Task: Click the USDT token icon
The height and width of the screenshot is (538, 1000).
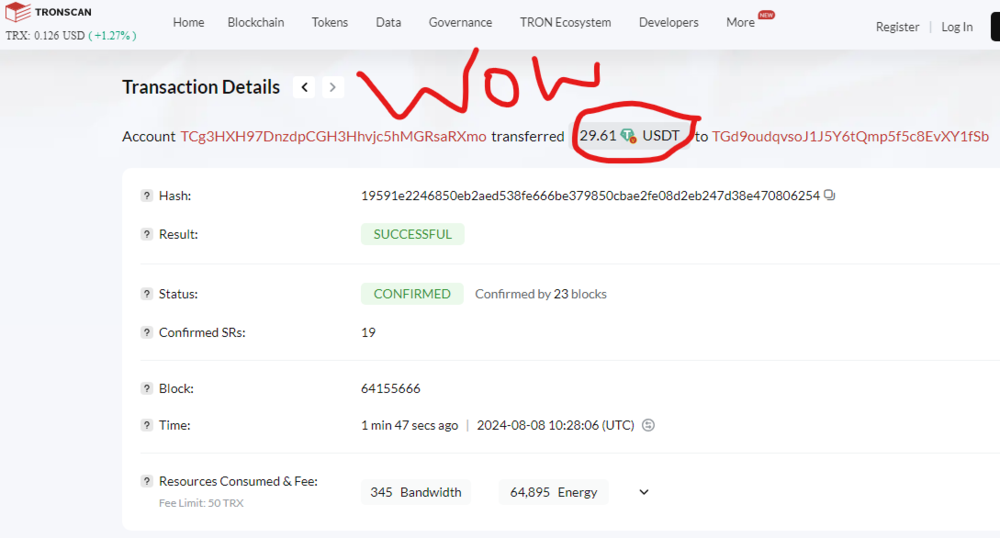Action: click(x=628, y=136)
